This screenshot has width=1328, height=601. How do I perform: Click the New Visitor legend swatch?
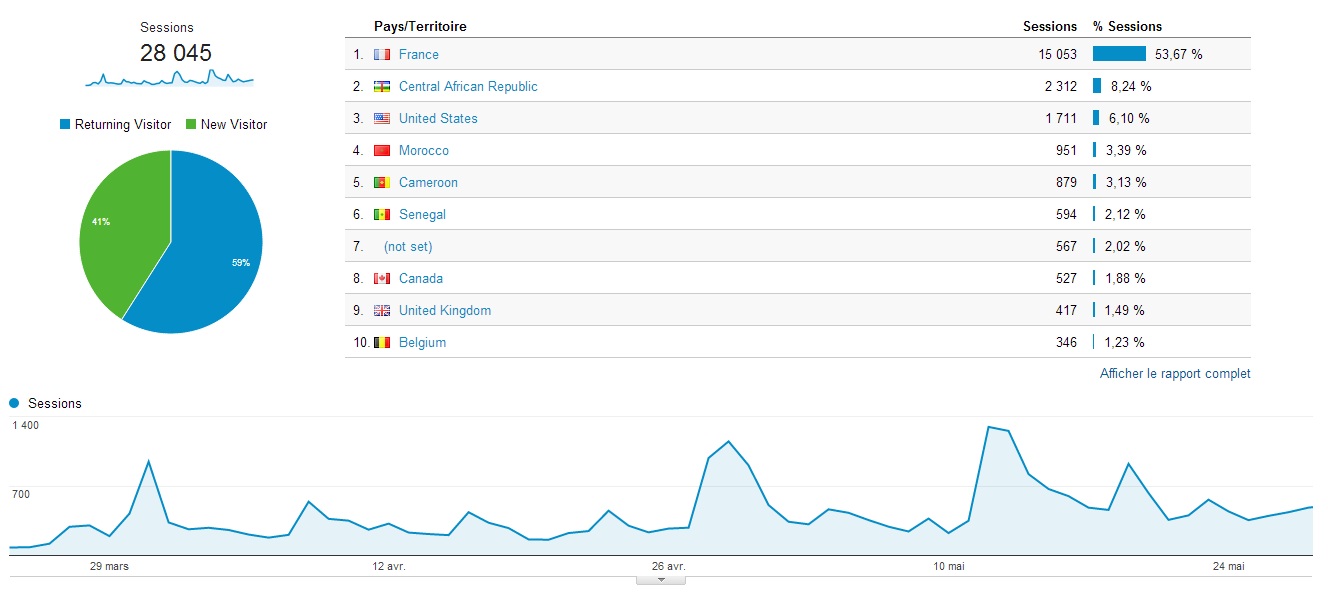191,125
